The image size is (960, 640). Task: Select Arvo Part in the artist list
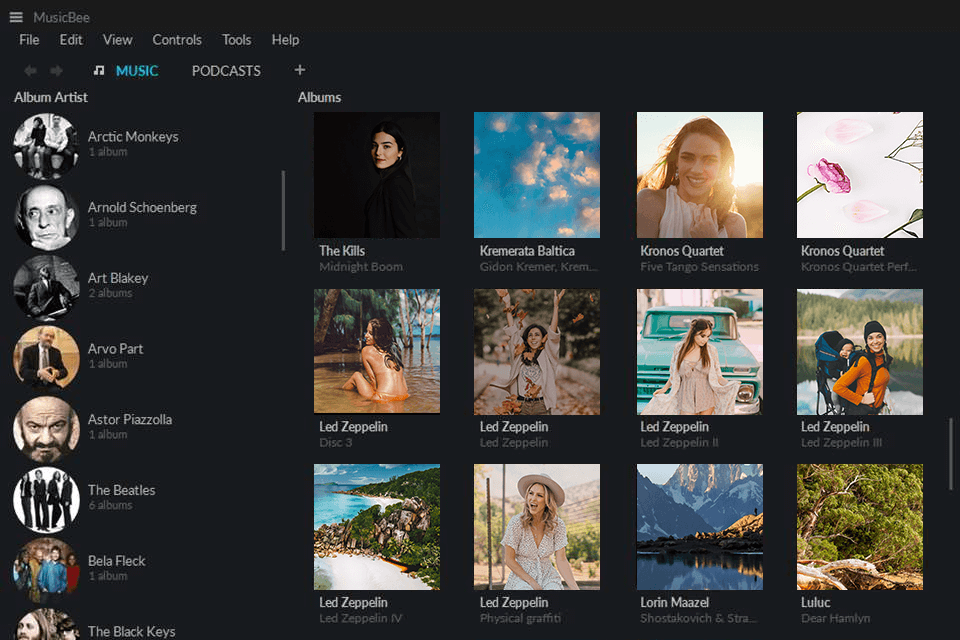coord(116,348)
